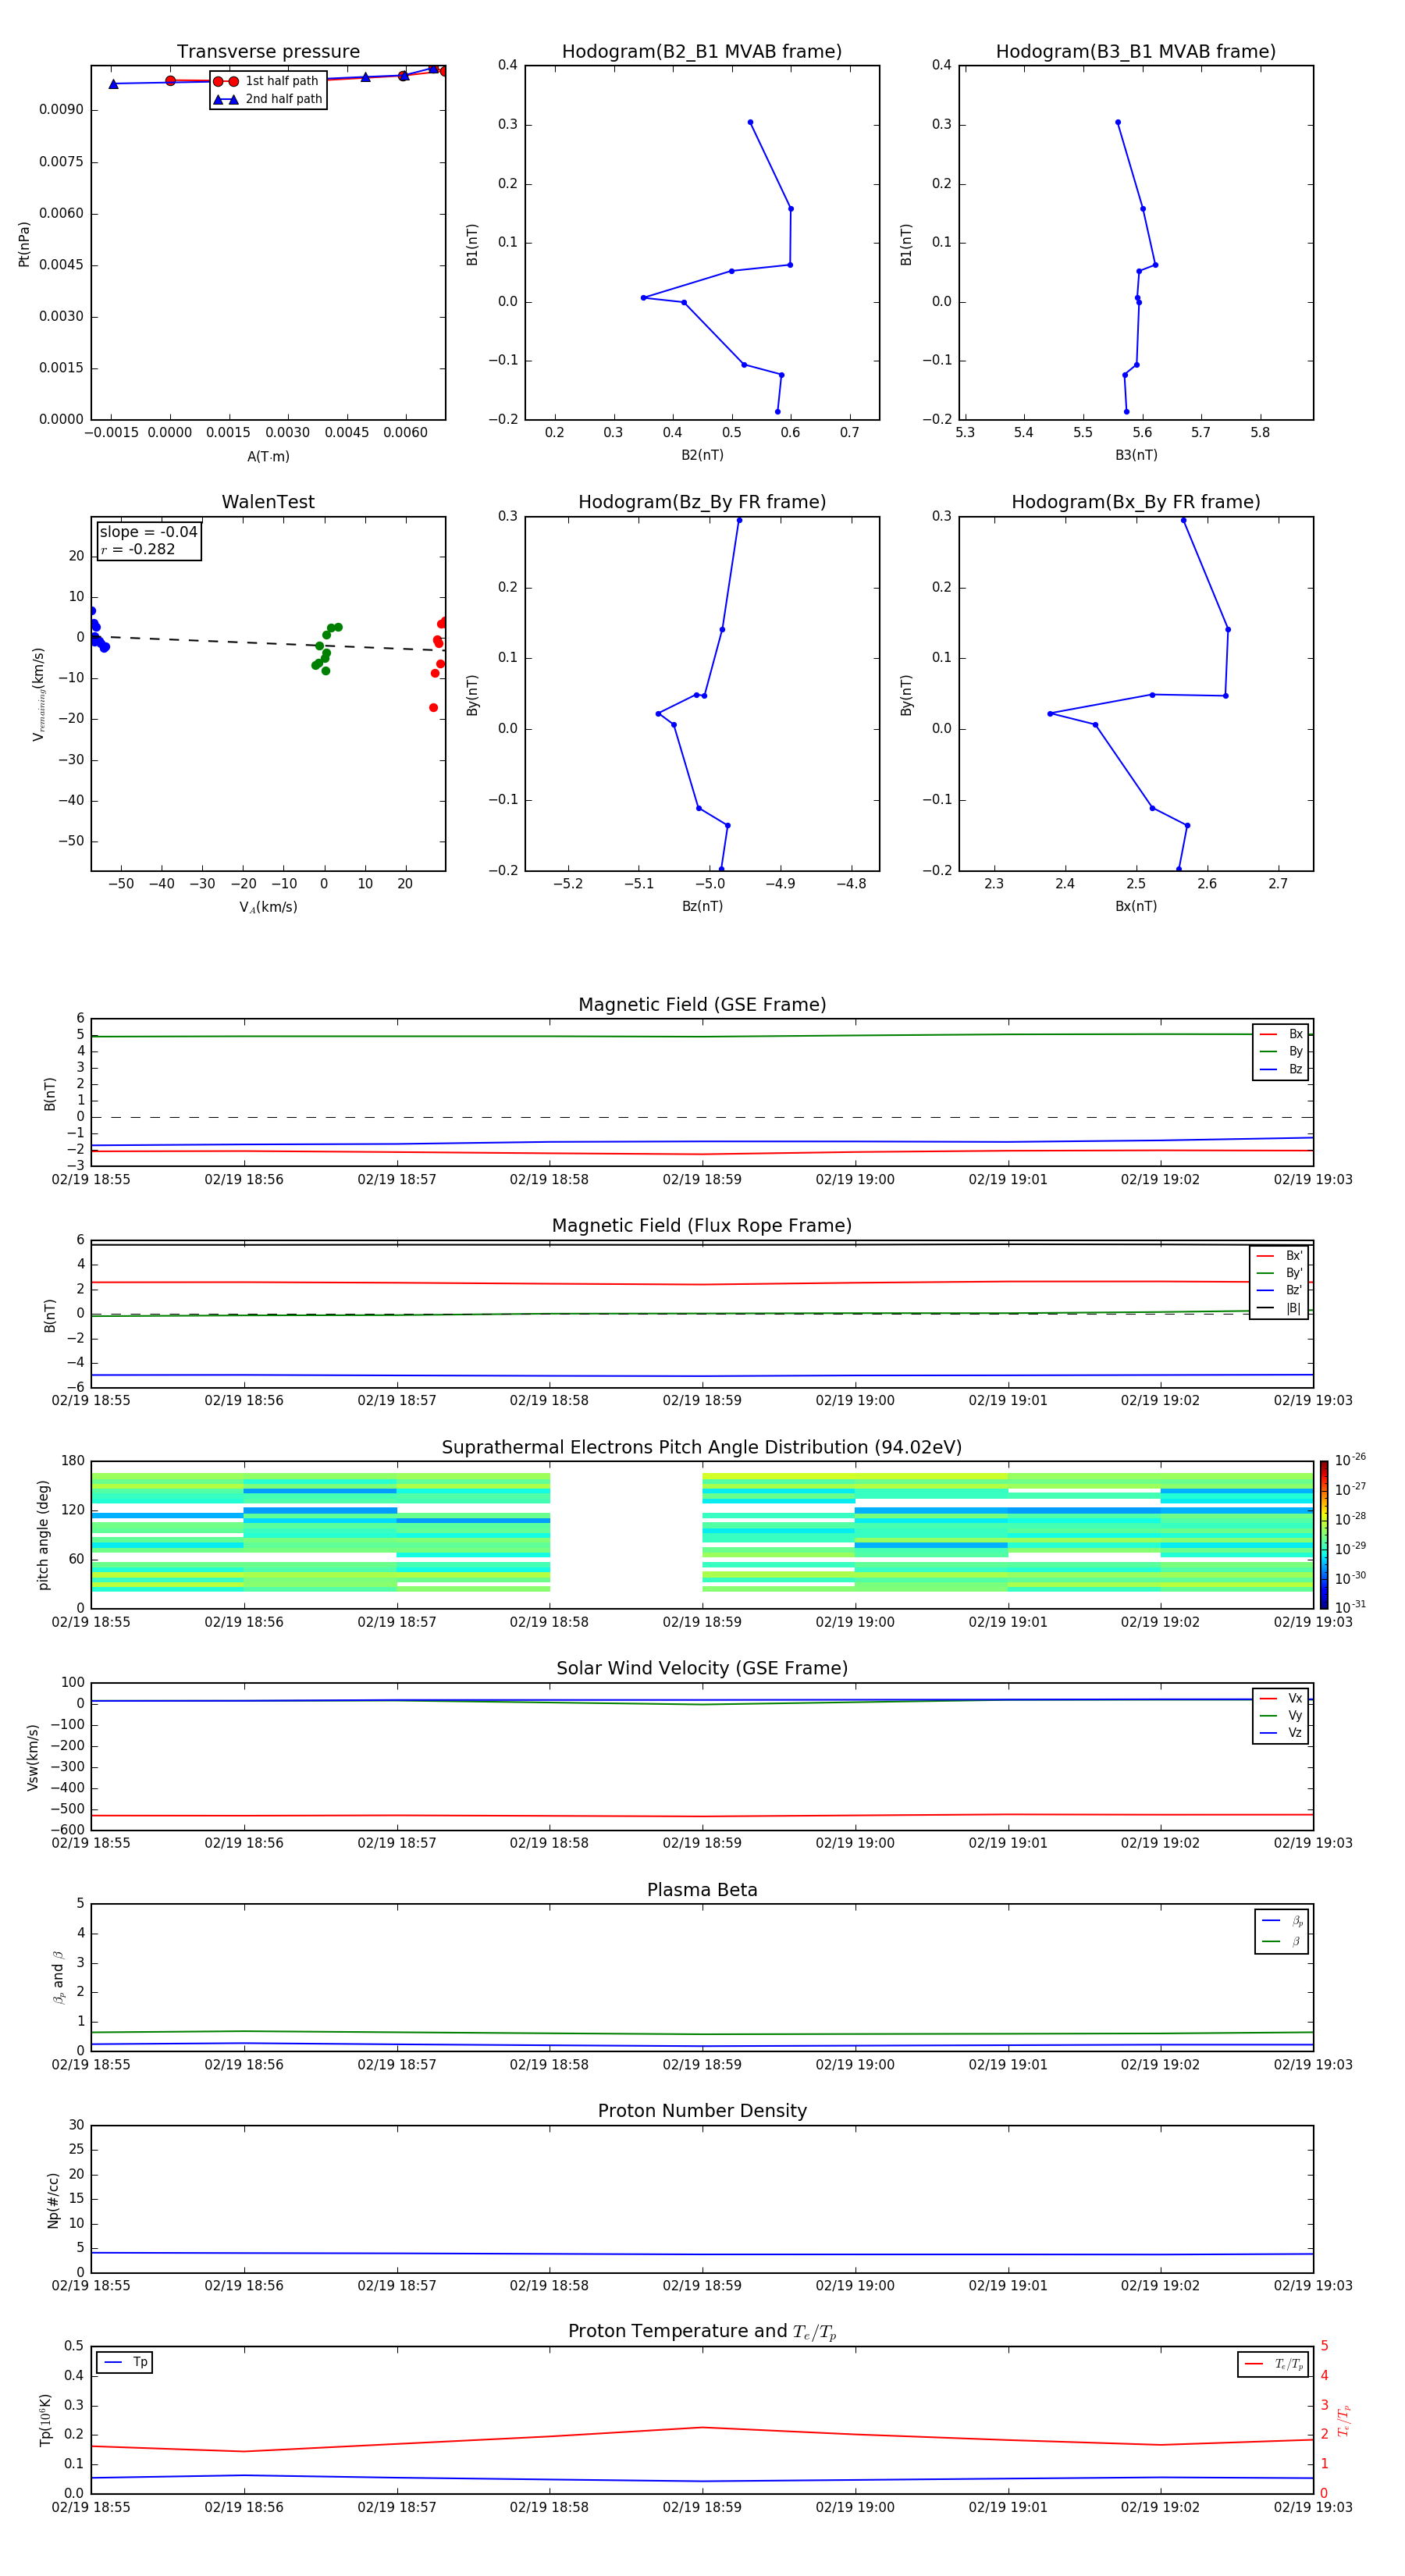Click 'Magnetic Field (Flux Rope Frame)' title

click(x=702, y=1226)
